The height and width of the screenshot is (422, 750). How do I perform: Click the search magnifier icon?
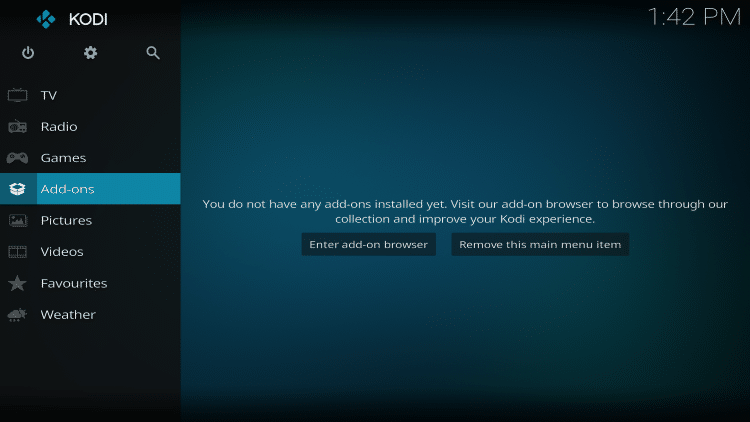point(153,53)
